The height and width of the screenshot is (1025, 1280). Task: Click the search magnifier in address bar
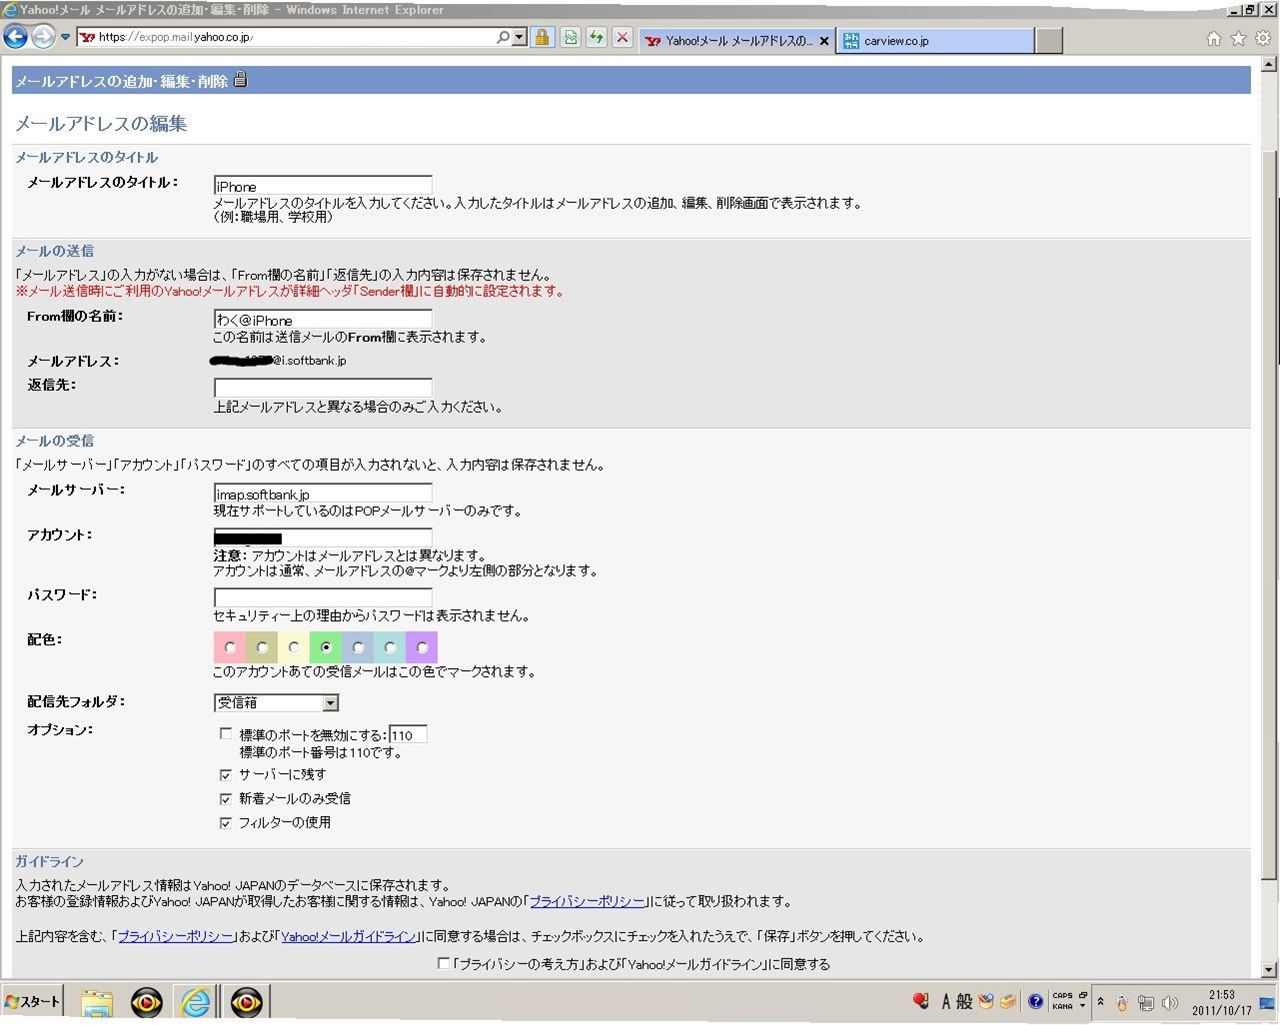coord(503,37)
